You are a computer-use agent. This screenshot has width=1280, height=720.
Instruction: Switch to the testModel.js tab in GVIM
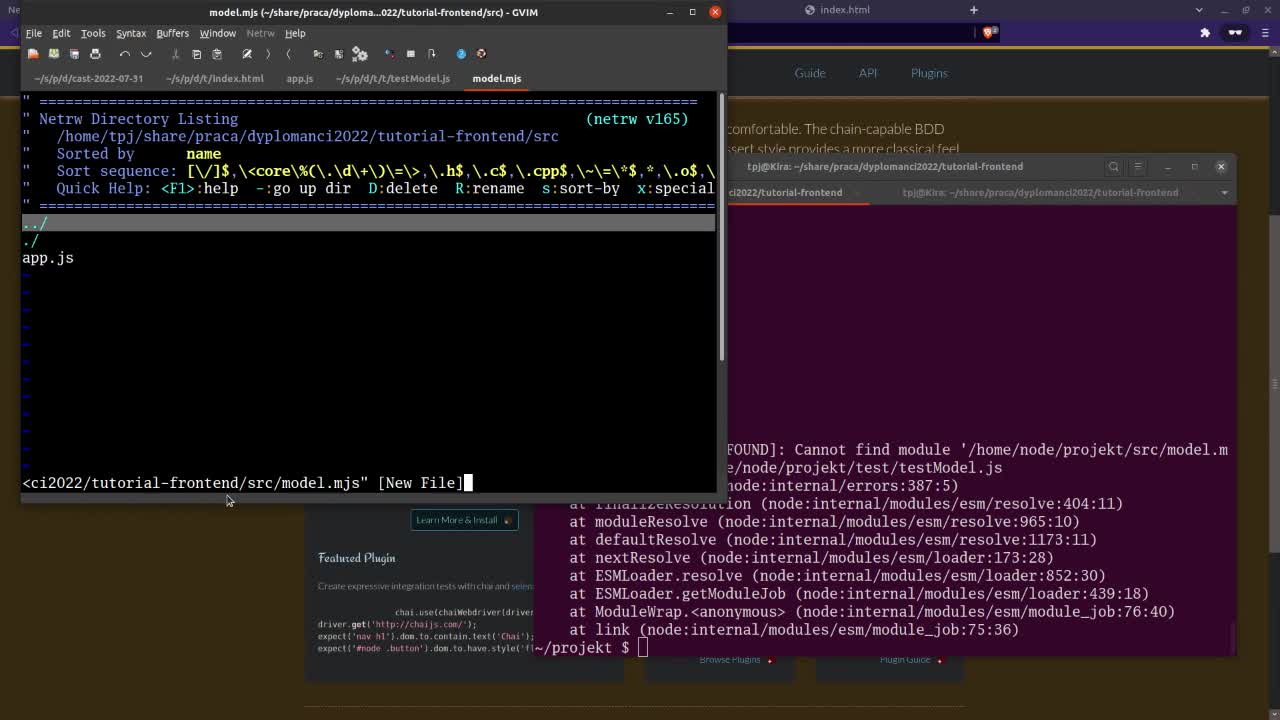click(x=393, y=78)
